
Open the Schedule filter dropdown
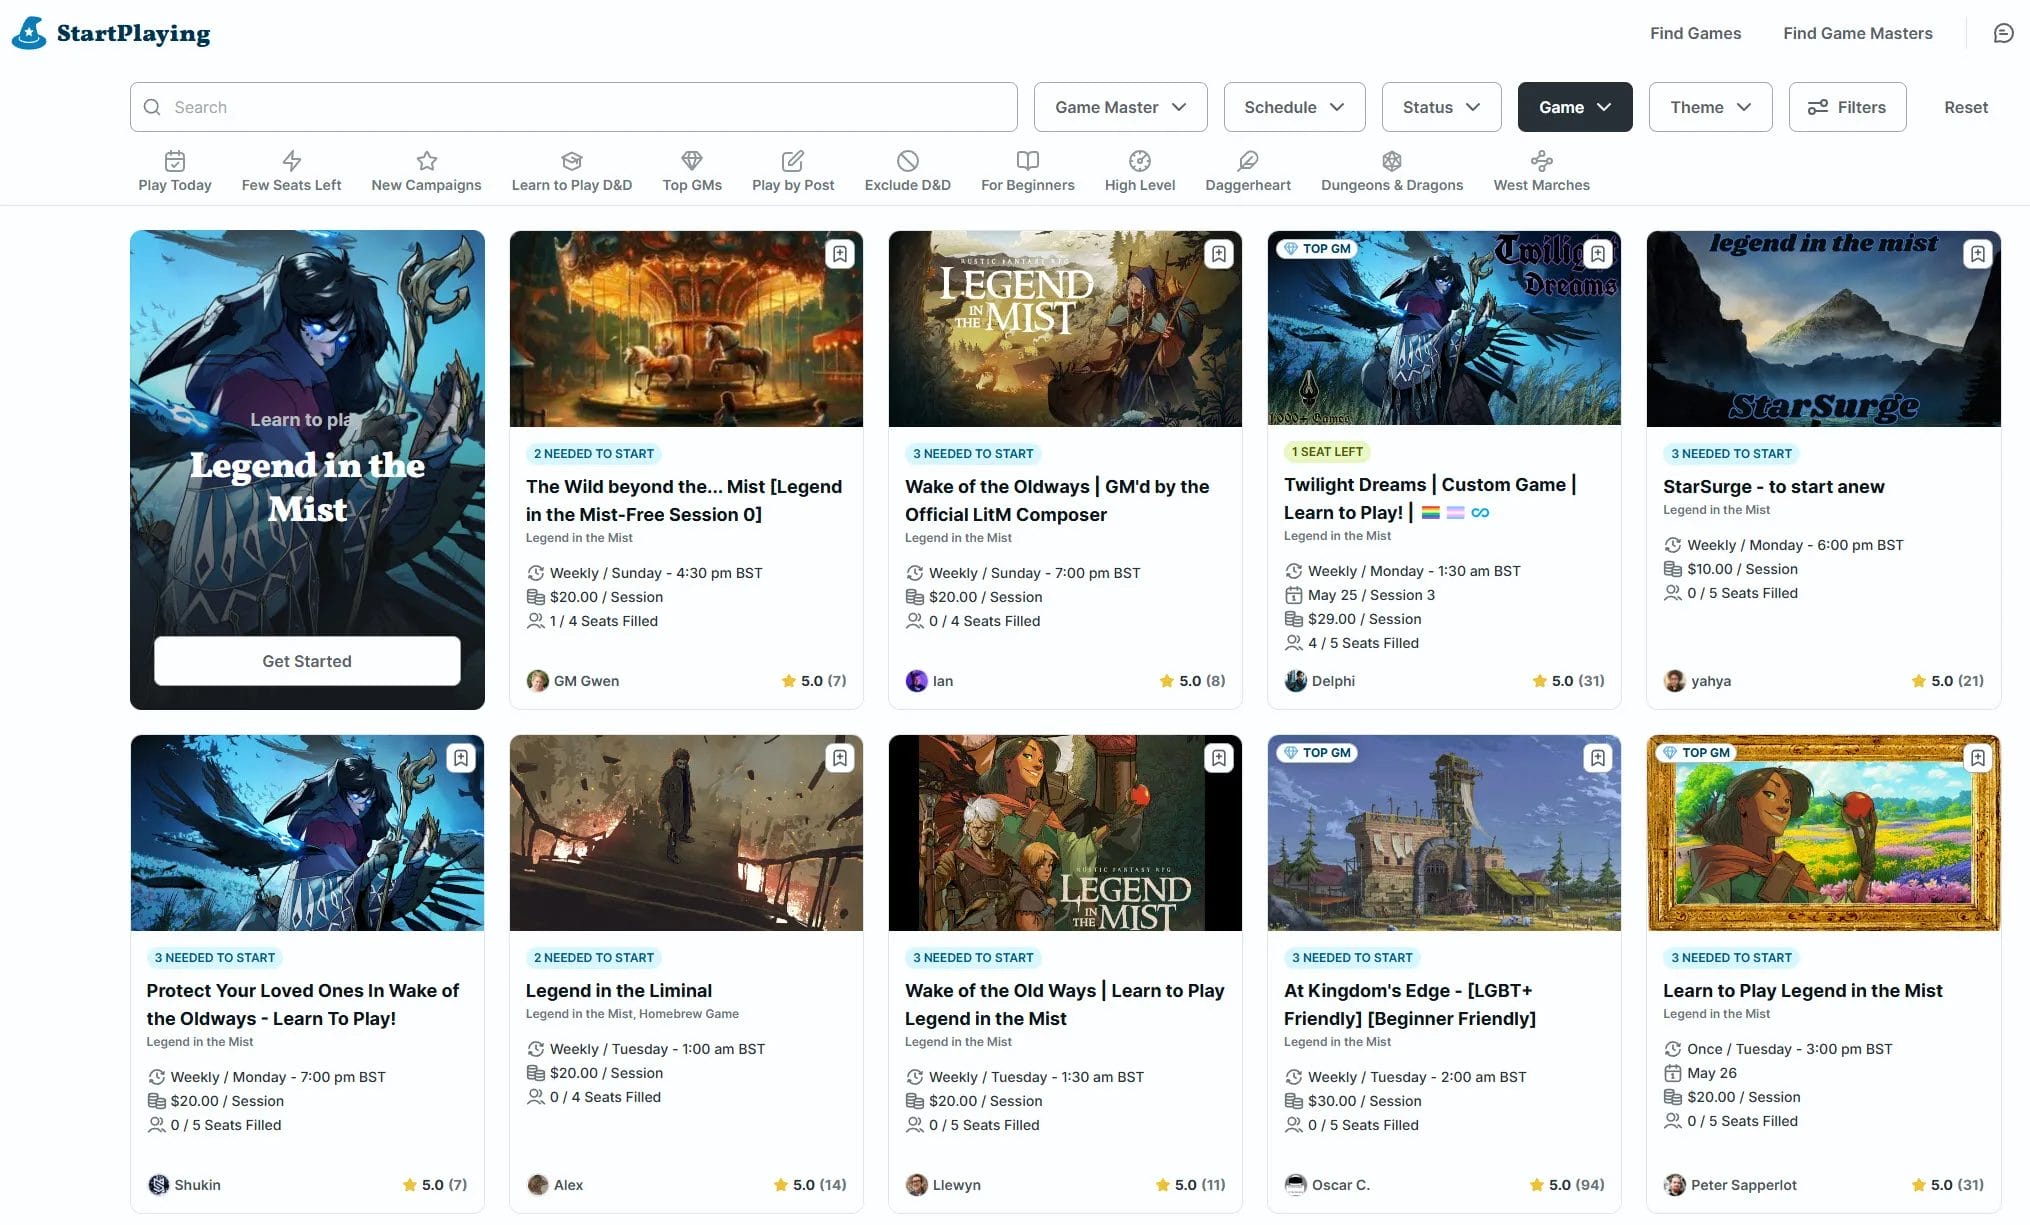(x=1294, y=107)
